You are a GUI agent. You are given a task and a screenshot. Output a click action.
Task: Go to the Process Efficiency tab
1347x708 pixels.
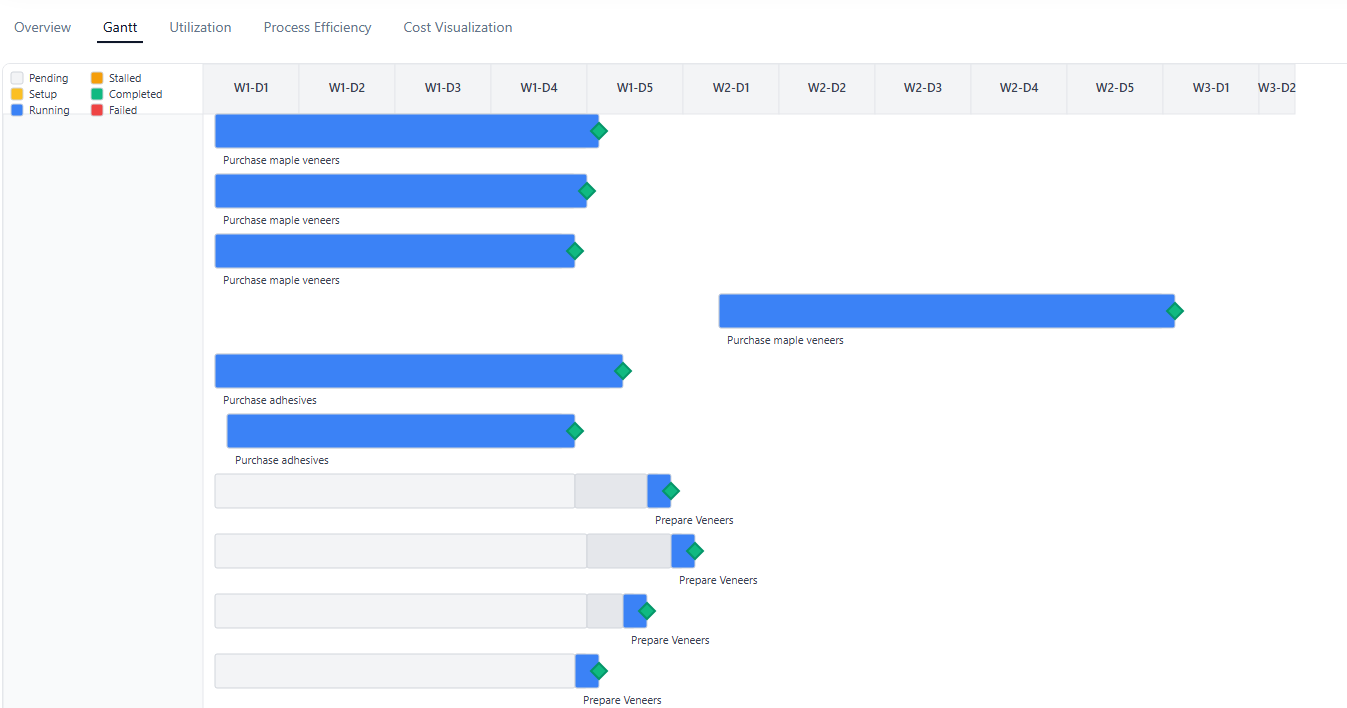pos(317,28)
